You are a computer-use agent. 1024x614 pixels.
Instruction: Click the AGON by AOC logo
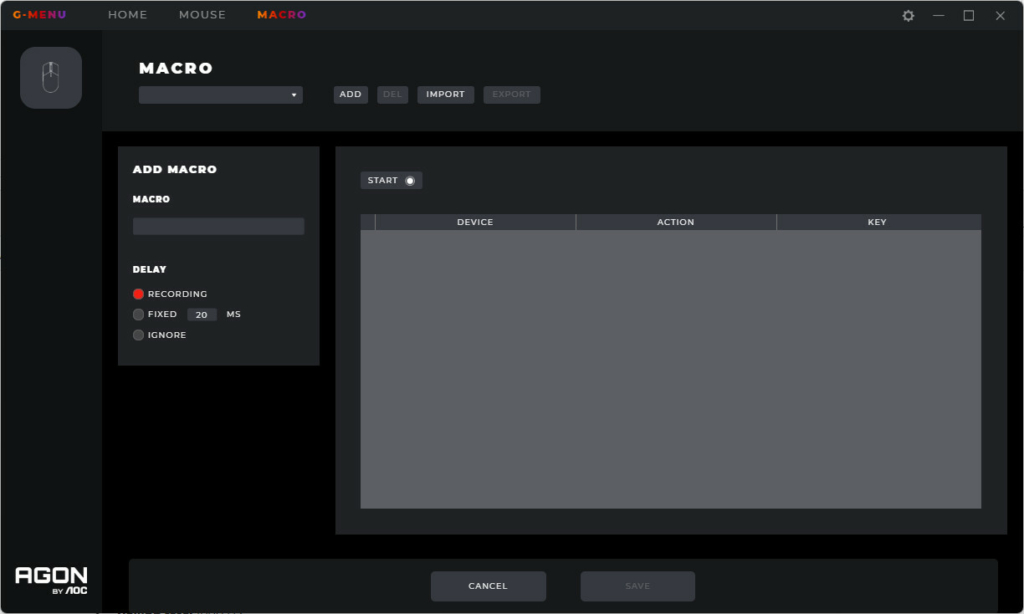pos(51,580)
